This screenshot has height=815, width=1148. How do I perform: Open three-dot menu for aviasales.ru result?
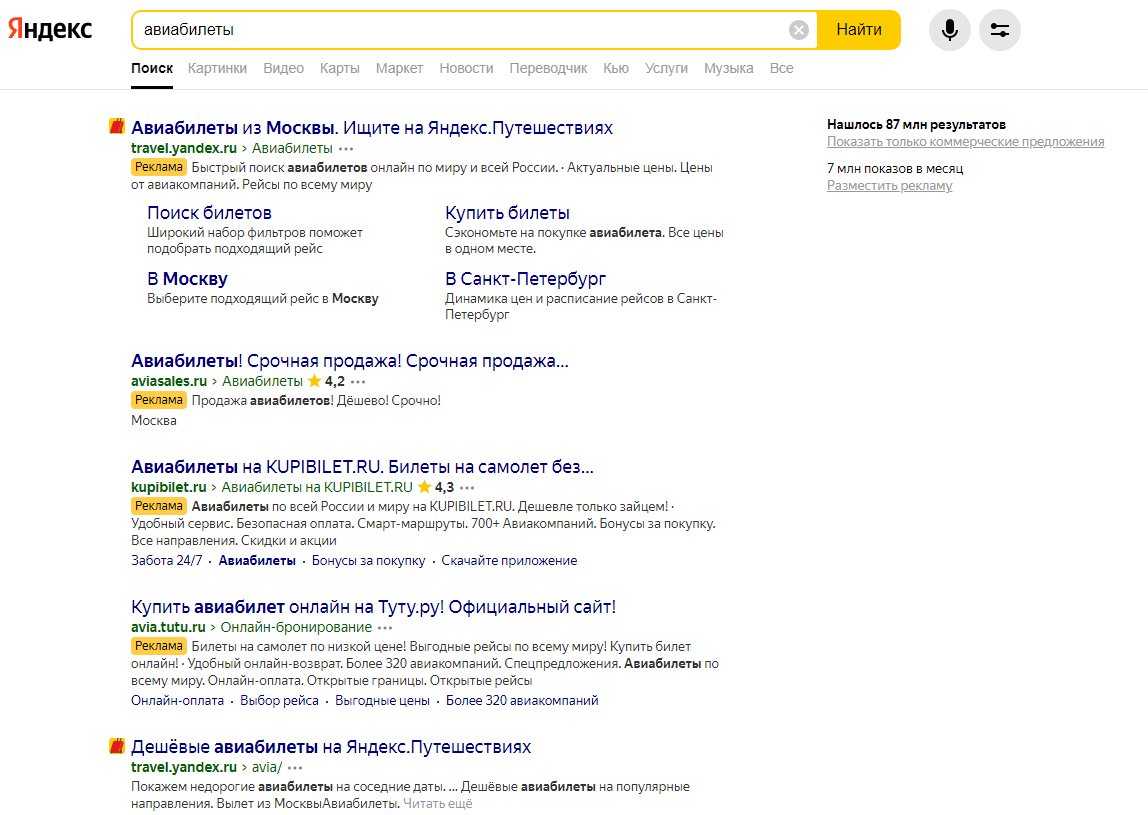click(x=358, y=381)
